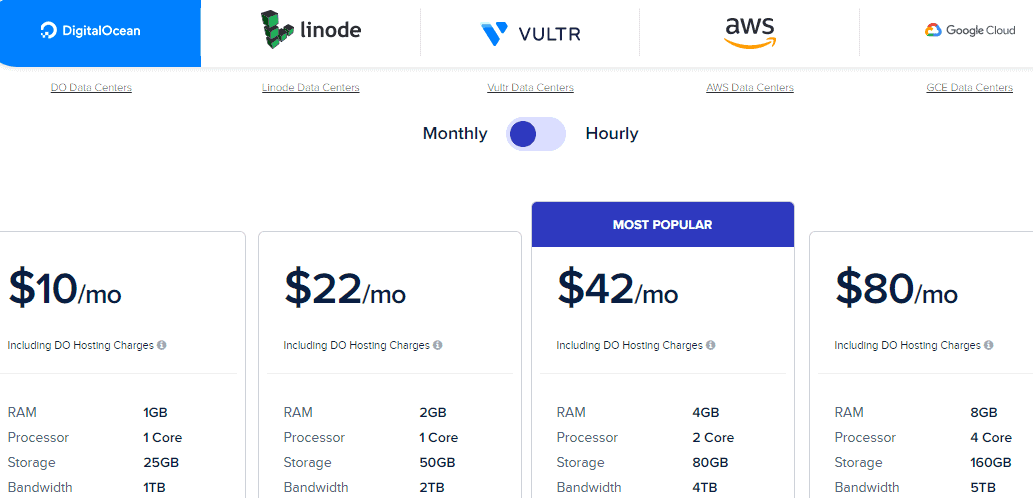Open the Google Cloud provider tab

[968, 31]
